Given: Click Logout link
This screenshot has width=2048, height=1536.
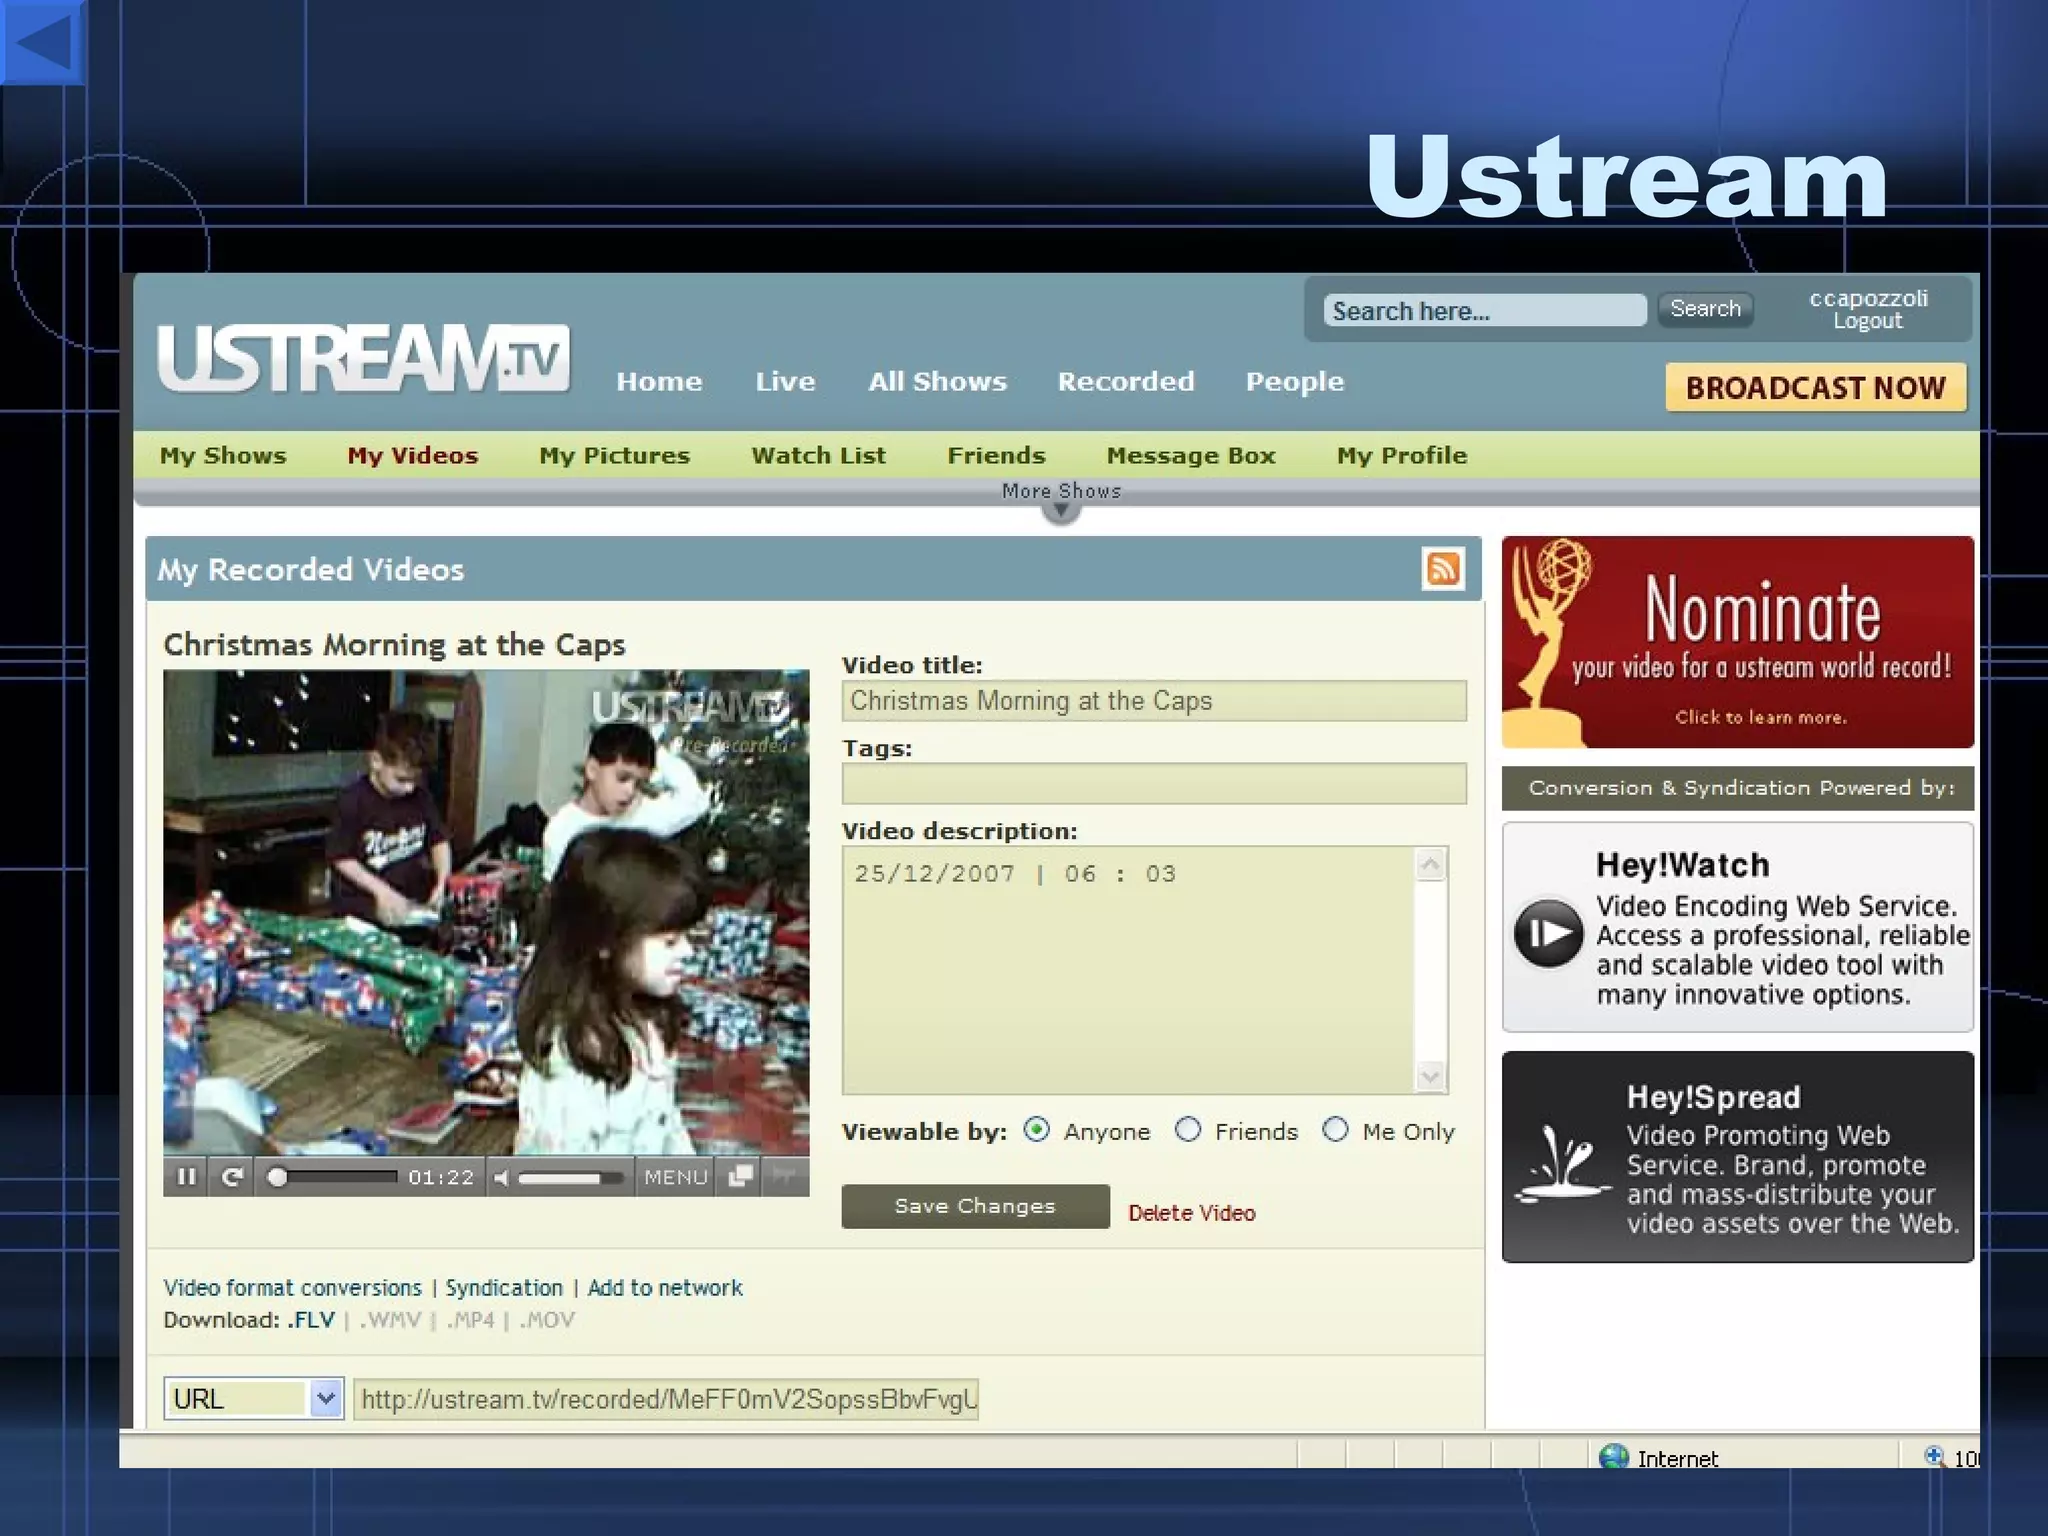Looking at the screenshot, I should click(x=1868, y=321).
